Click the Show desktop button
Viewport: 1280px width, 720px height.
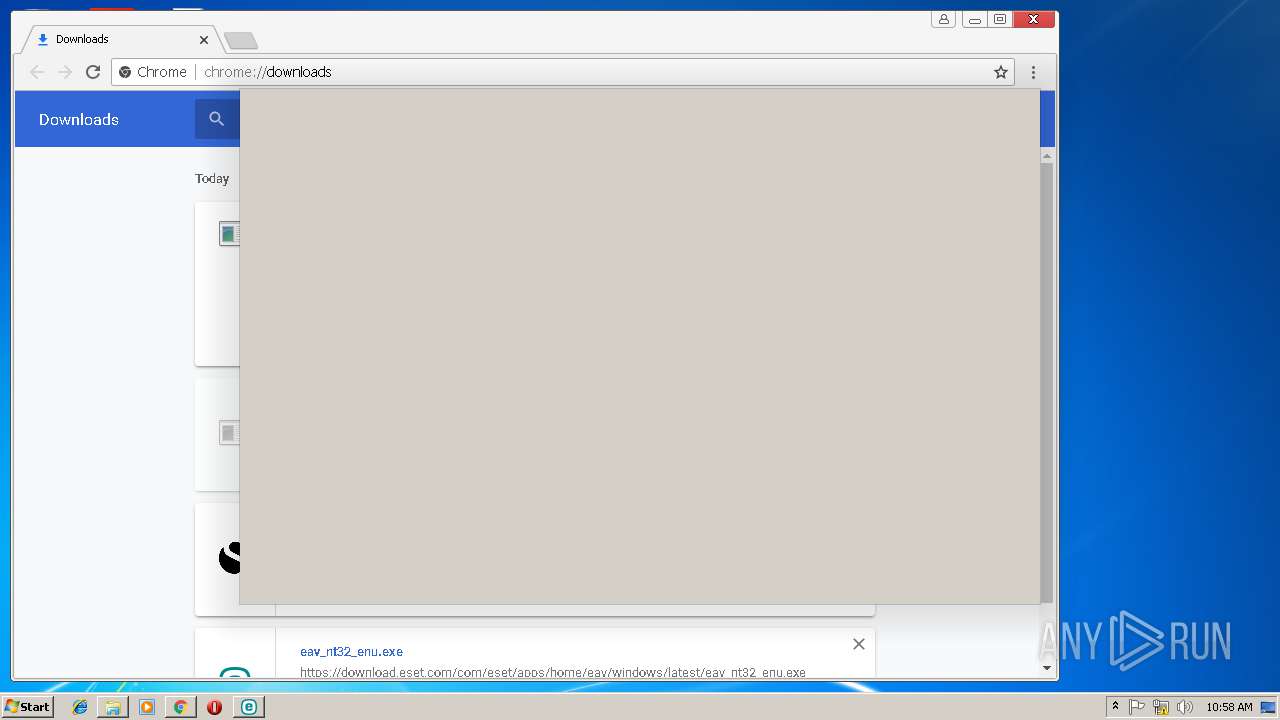pyautogui.click(x=1268, y=707)
